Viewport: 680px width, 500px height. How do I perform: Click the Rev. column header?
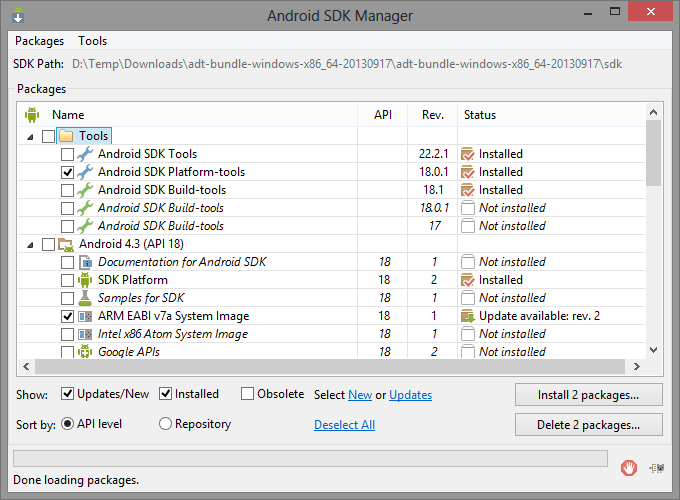tap(433, 115)
